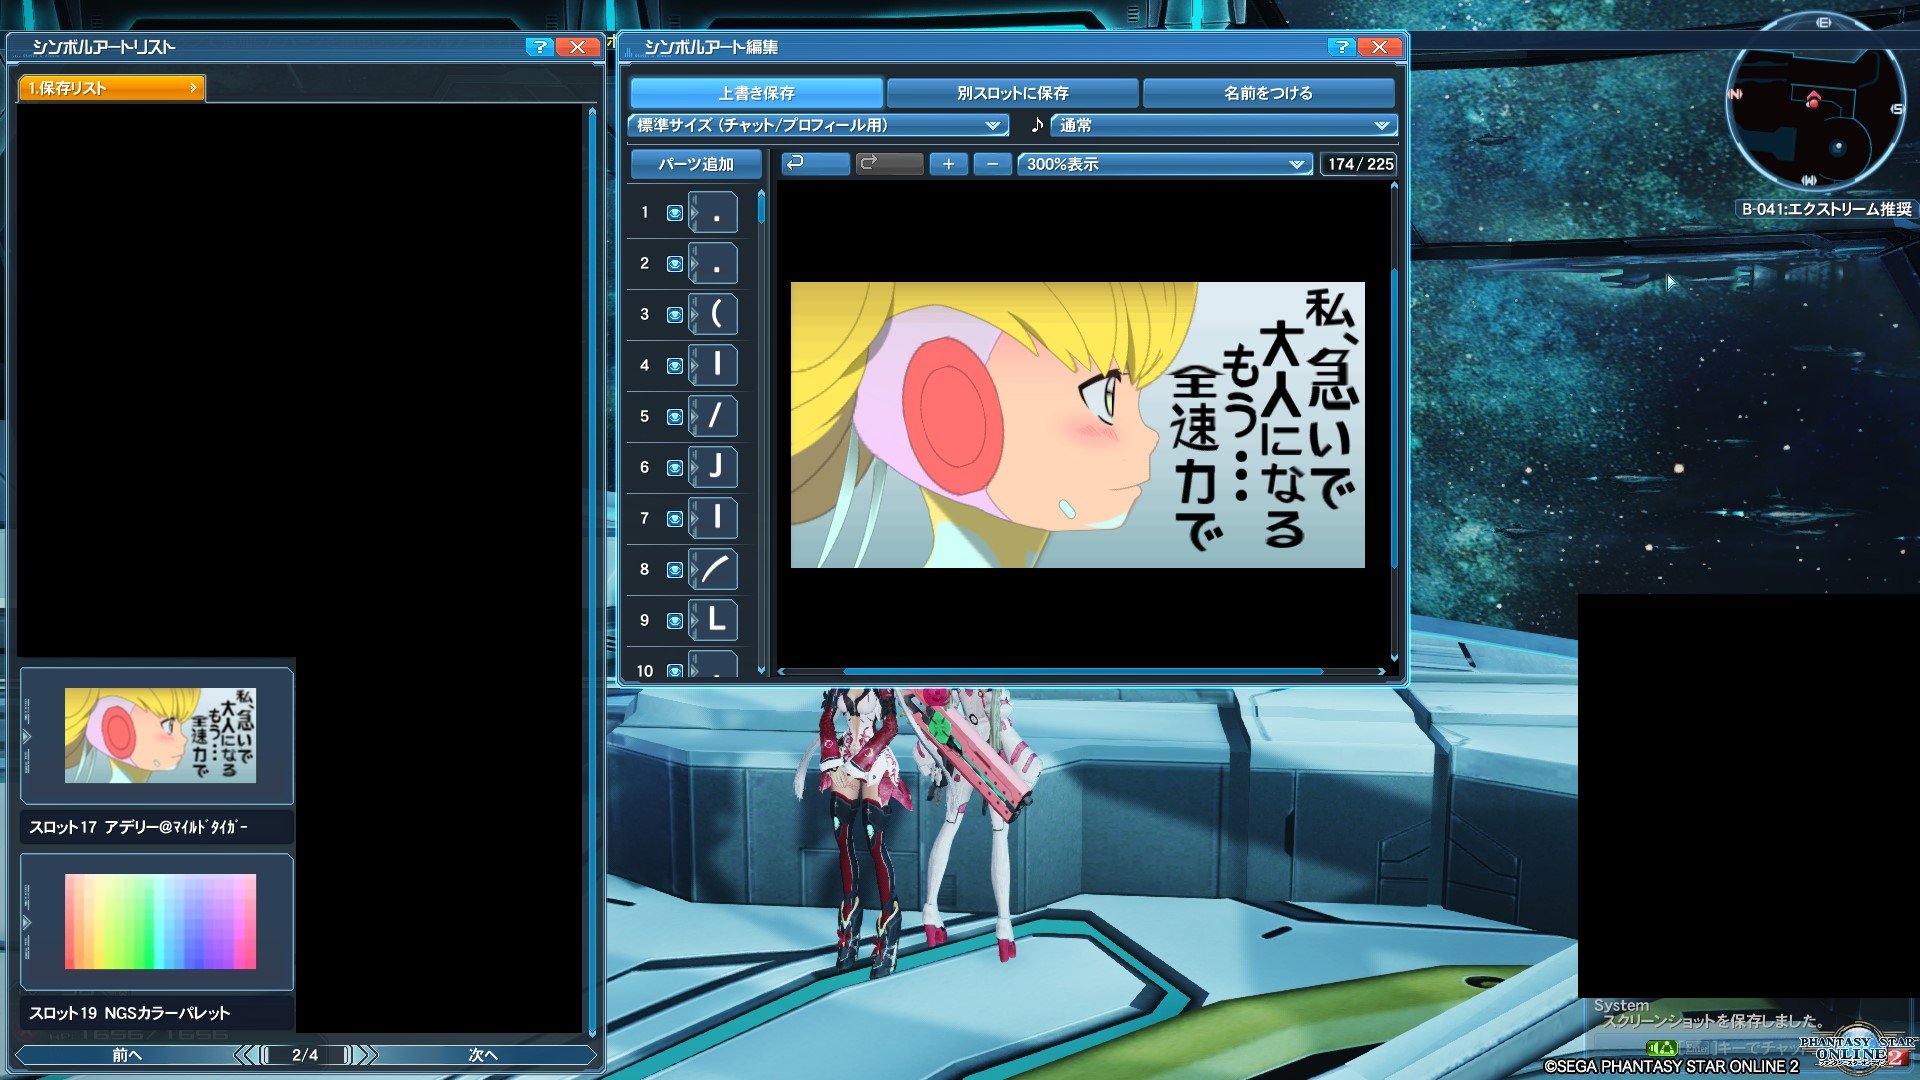Click the canvas vertical scrollbar
This screenshot has width=1920, height=1080.
1394,422
